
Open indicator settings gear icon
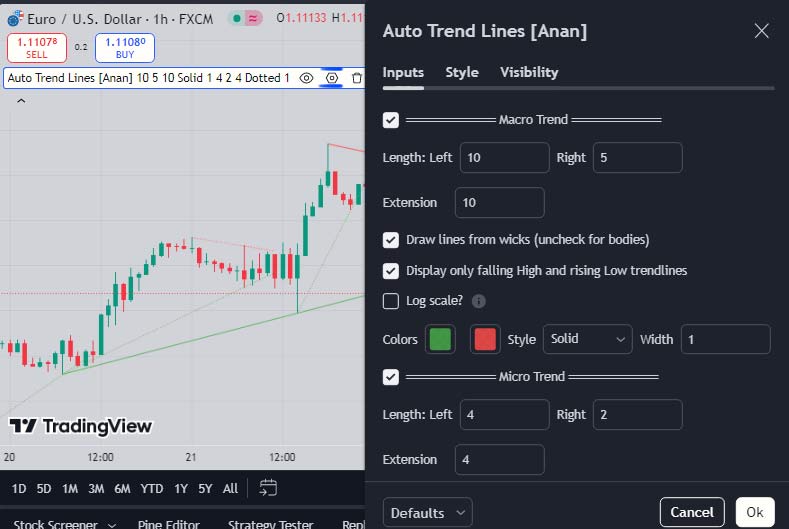332,78
